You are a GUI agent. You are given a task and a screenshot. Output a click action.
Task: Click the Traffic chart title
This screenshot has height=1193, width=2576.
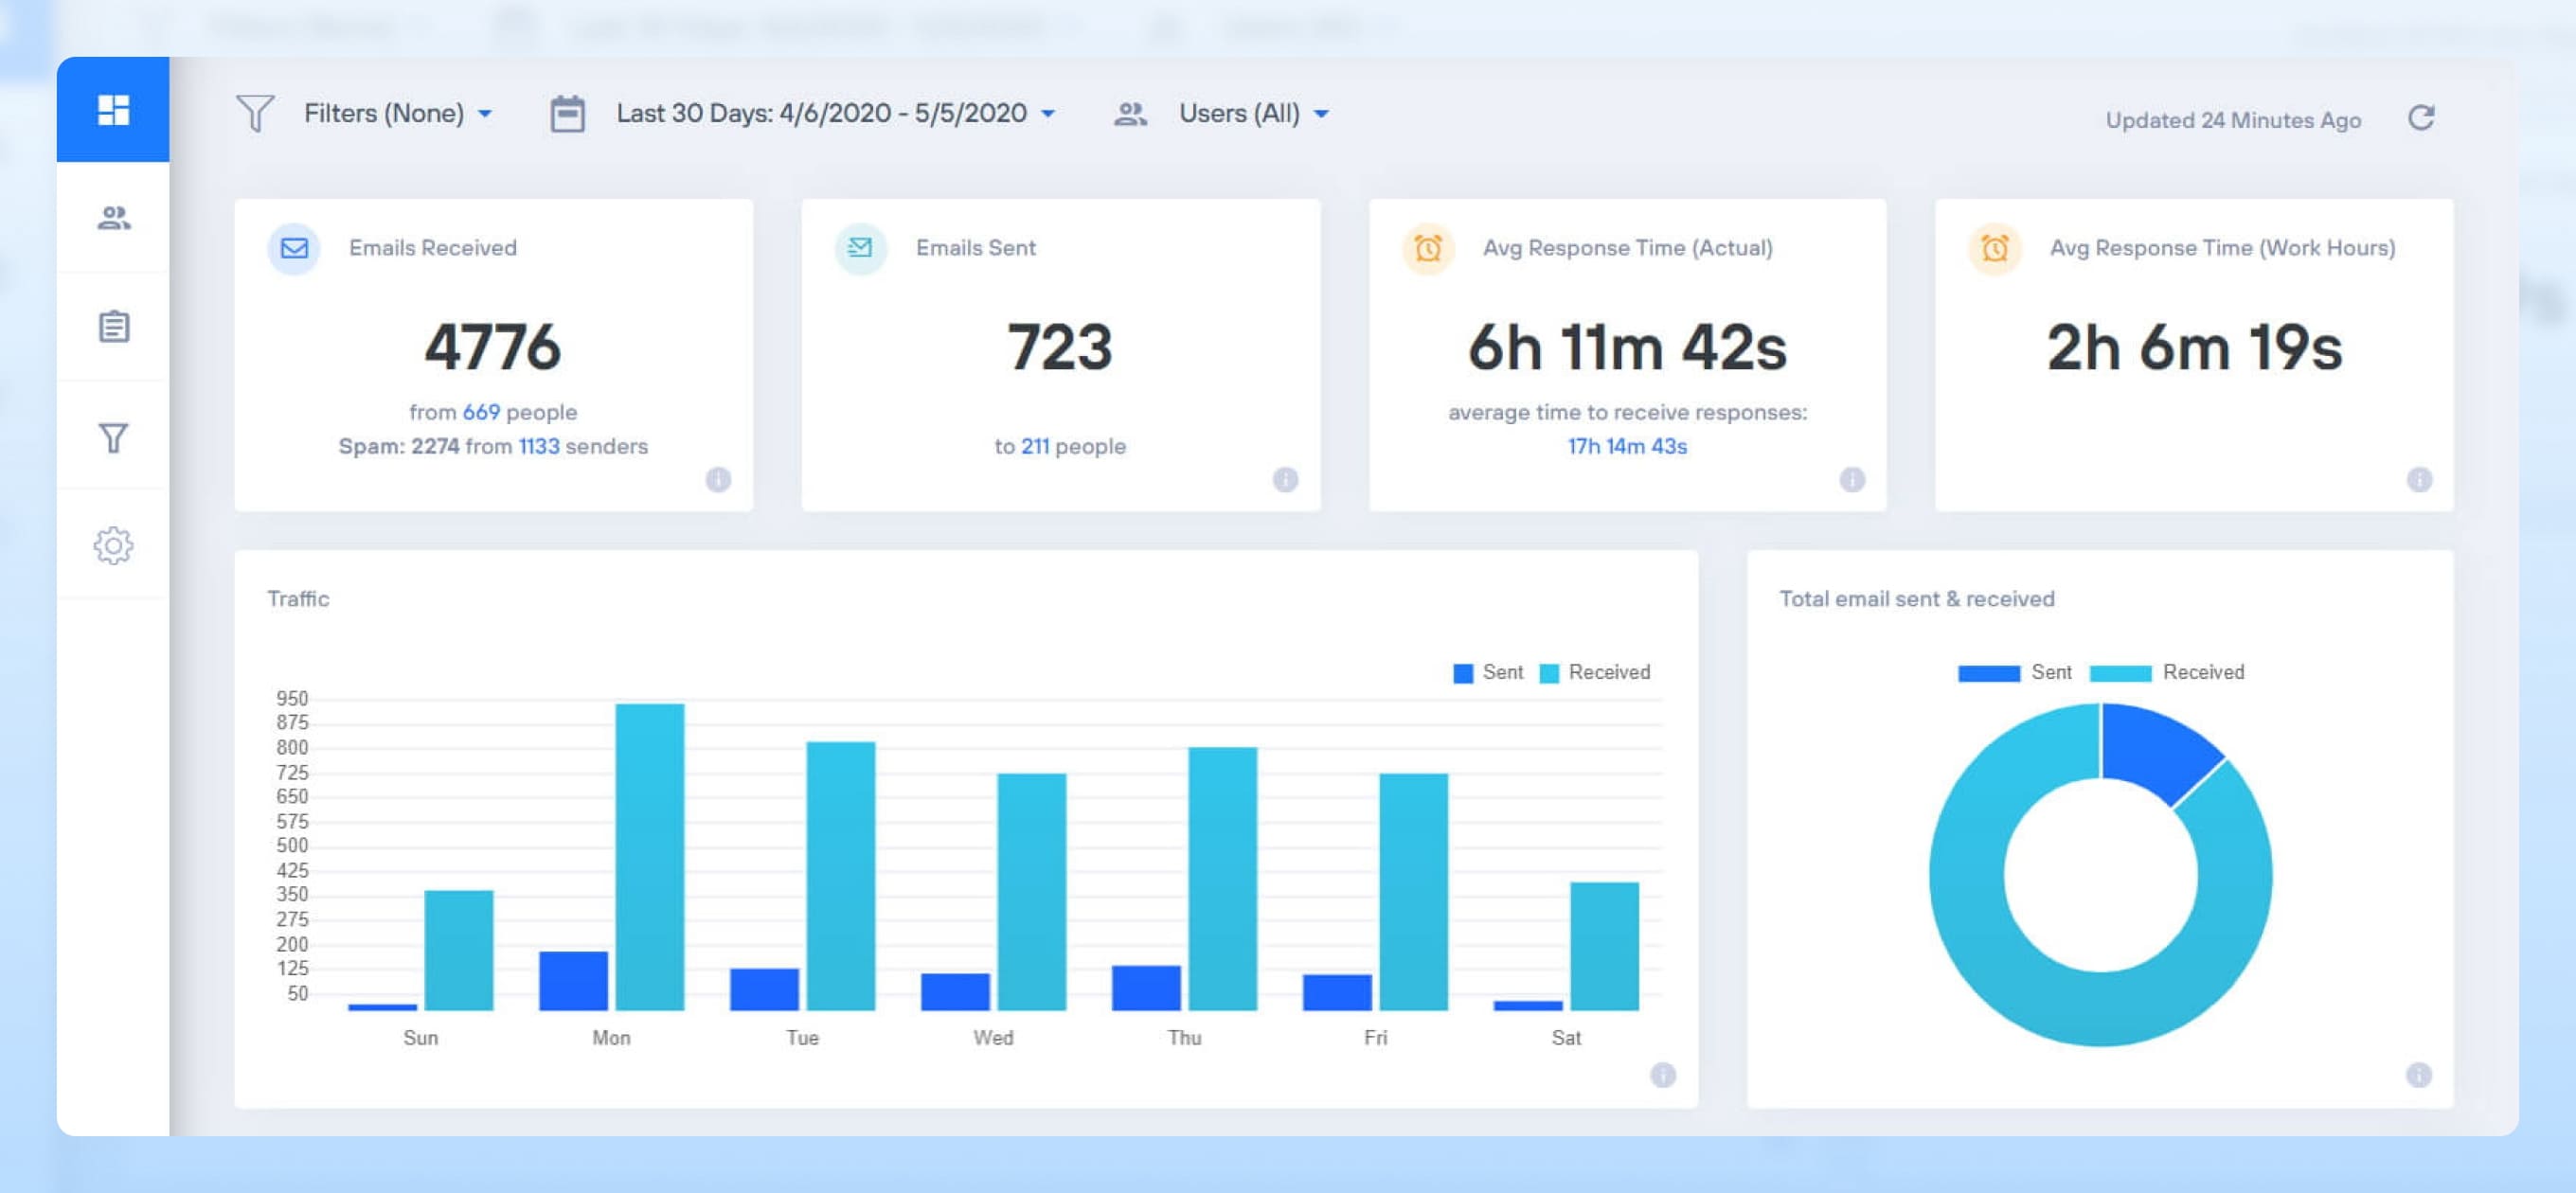point(298,598)
